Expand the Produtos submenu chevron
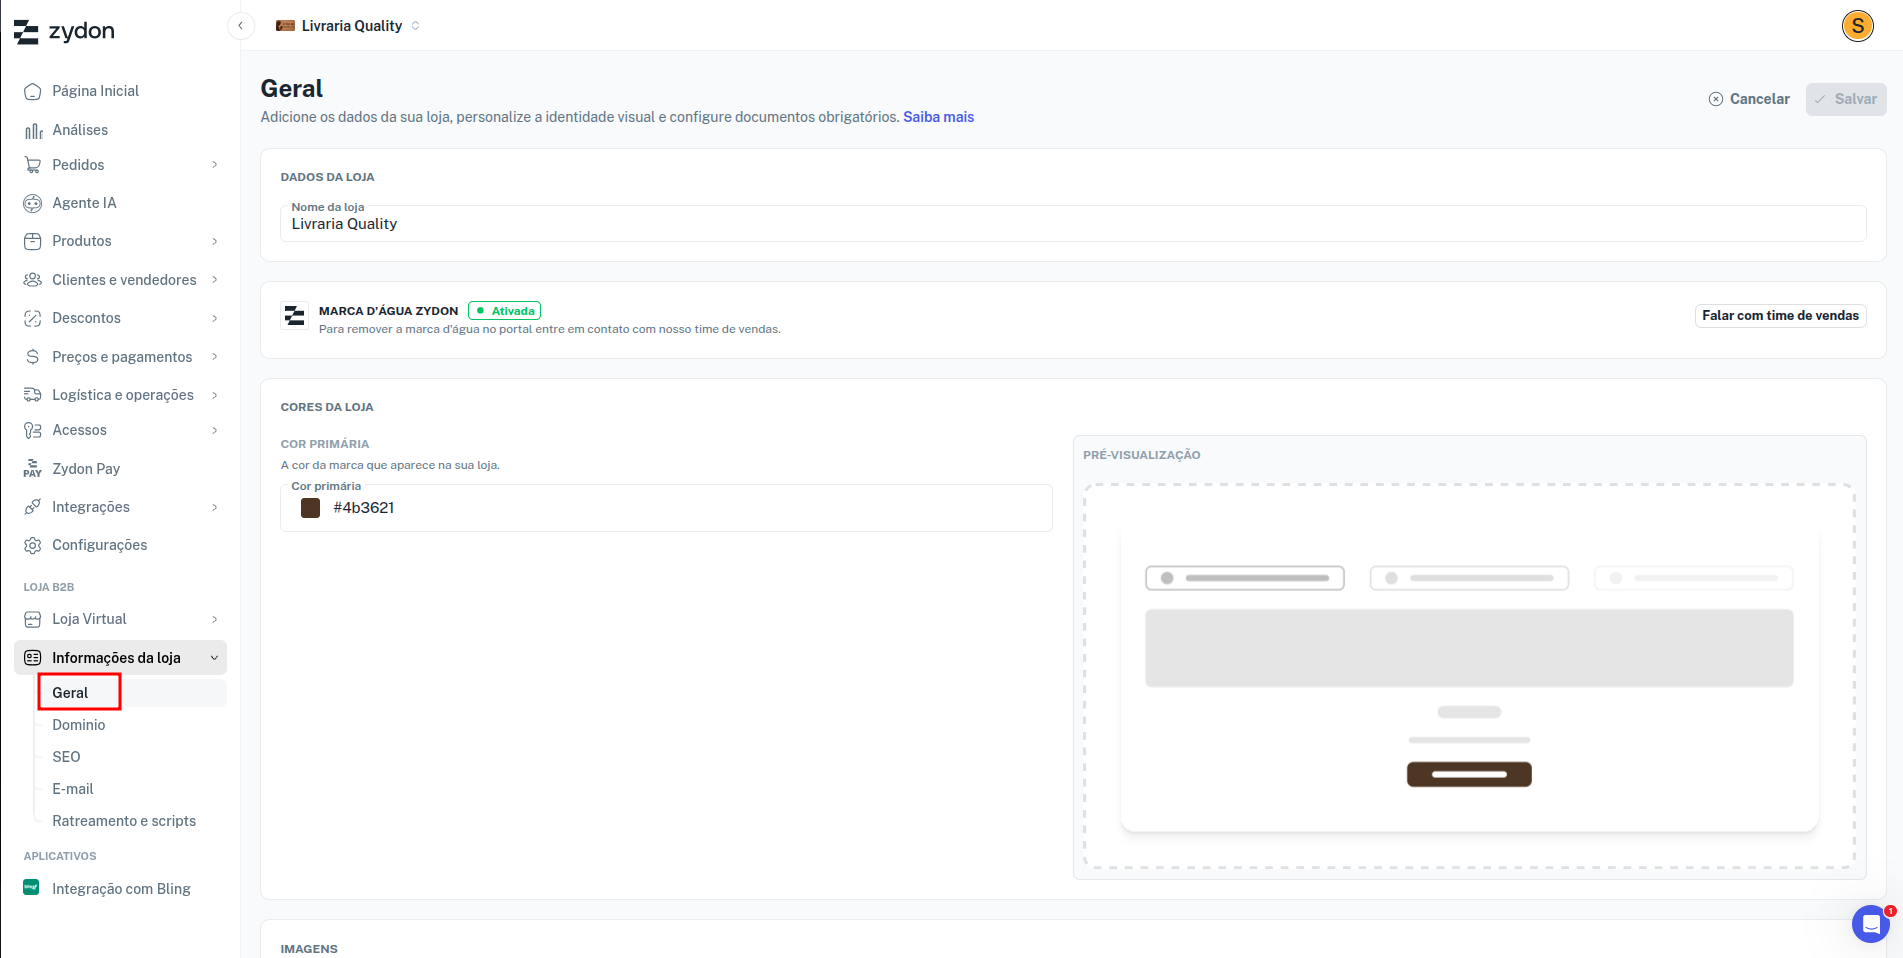Viewport: 1903px width, 958px height. click(x=214, y=241)
